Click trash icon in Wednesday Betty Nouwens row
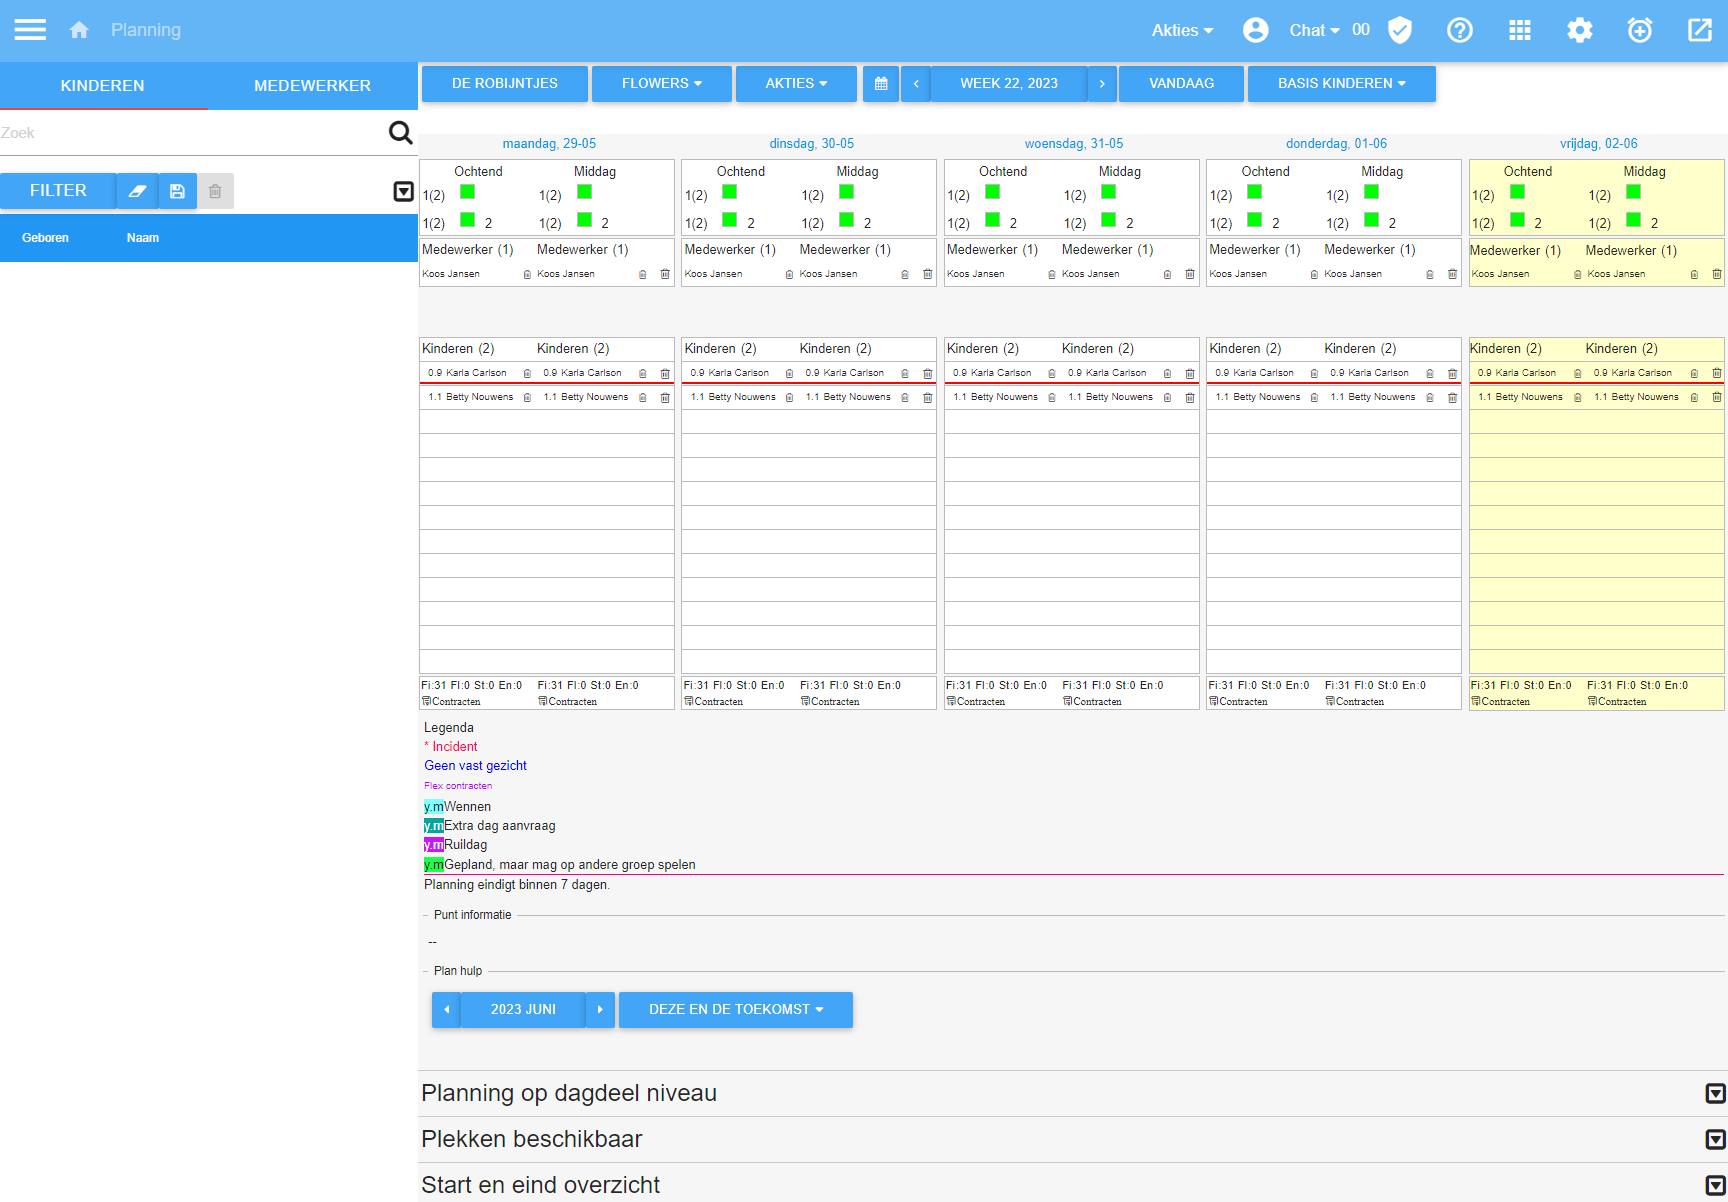 click(x=1190, y=397)
